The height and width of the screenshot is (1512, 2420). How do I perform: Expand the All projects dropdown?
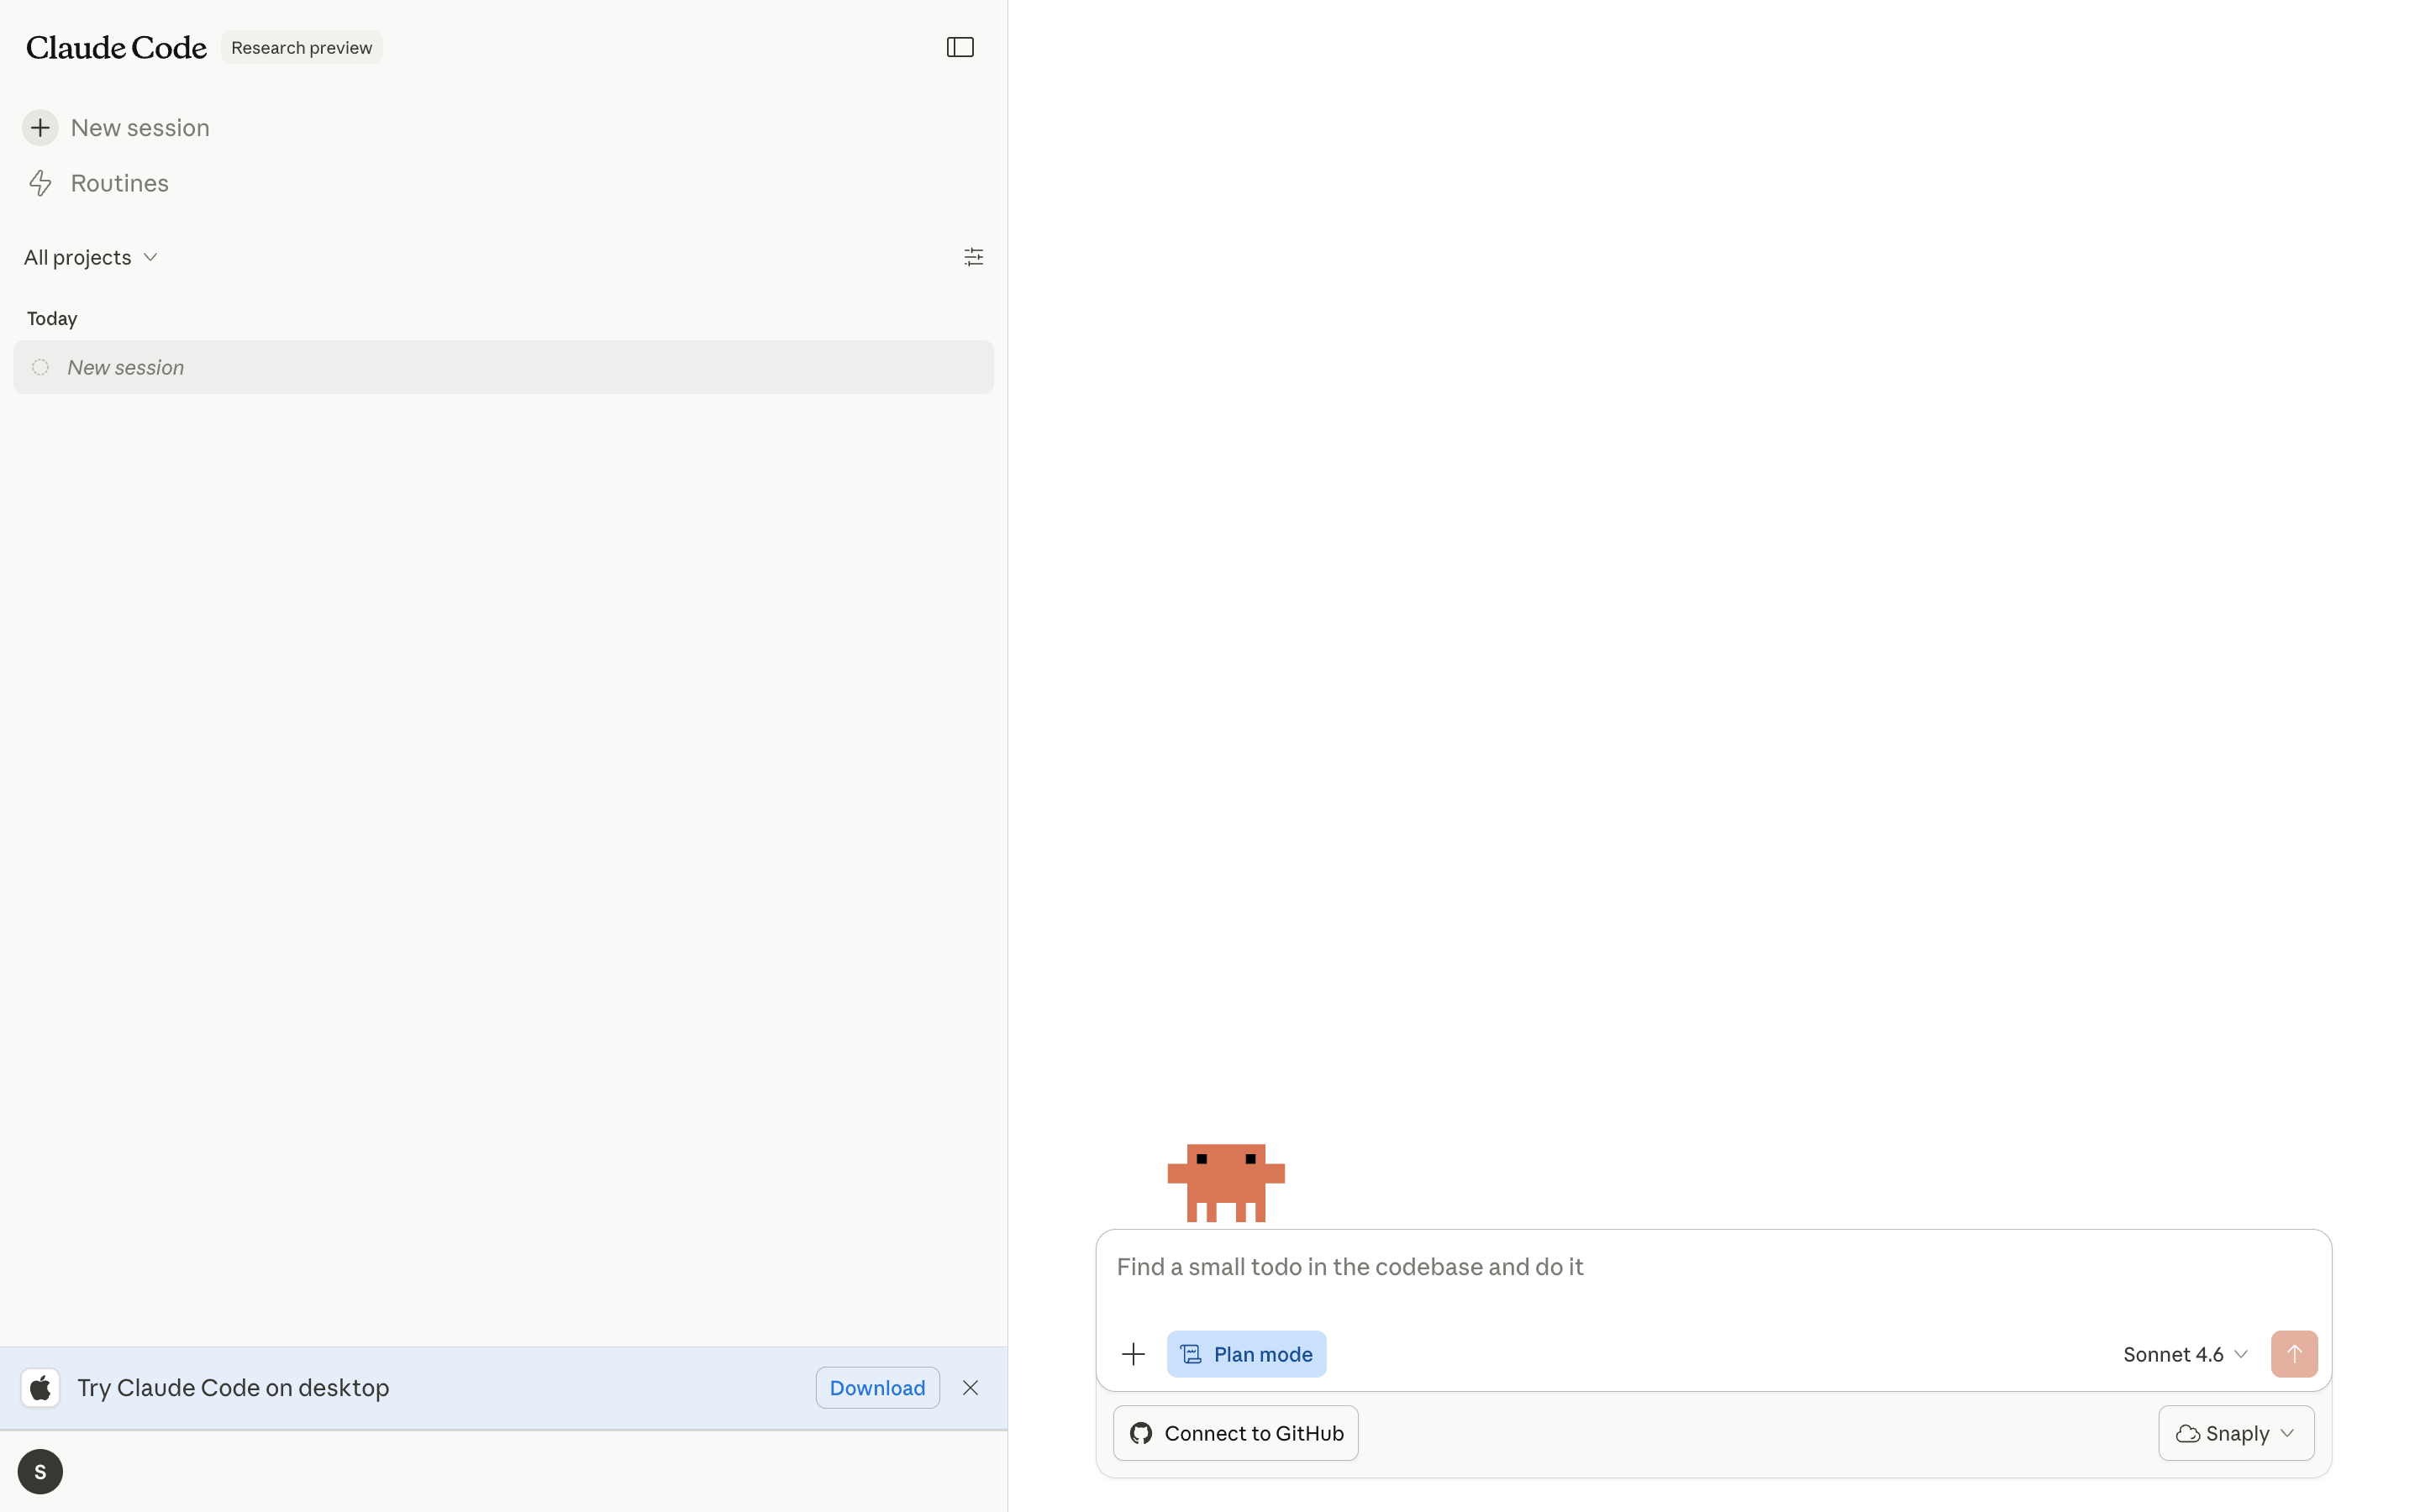click(91, 257)
